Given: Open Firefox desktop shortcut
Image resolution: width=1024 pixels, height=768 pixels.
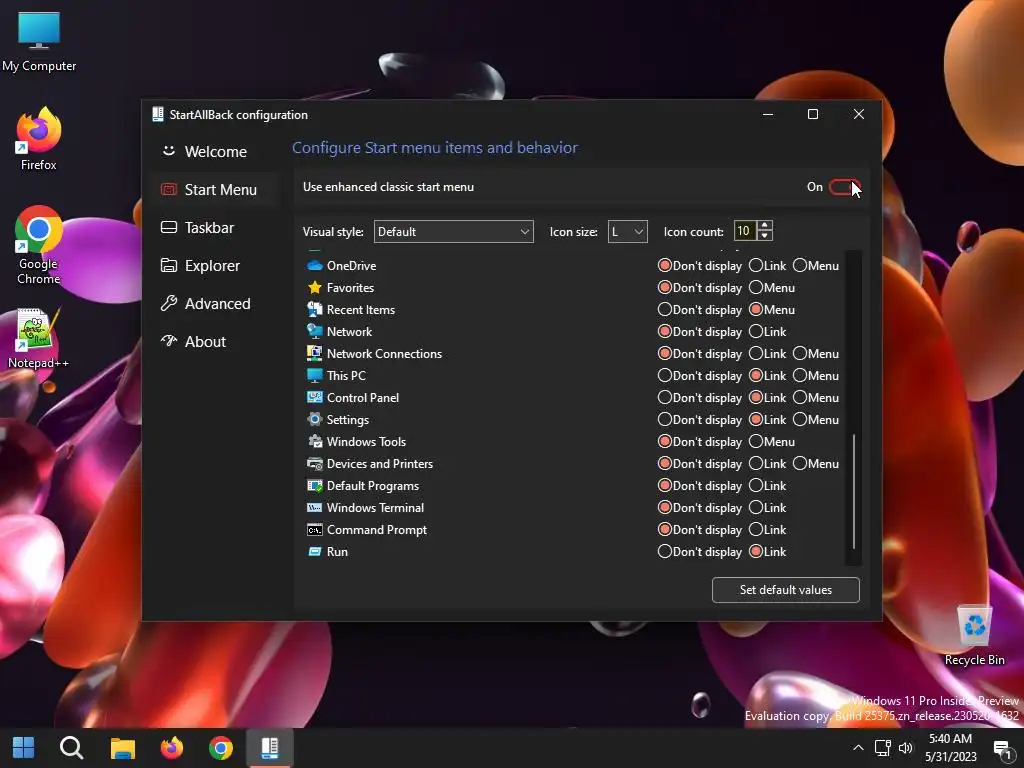Looking at the screenshot, I should click(x=39, y=139).
